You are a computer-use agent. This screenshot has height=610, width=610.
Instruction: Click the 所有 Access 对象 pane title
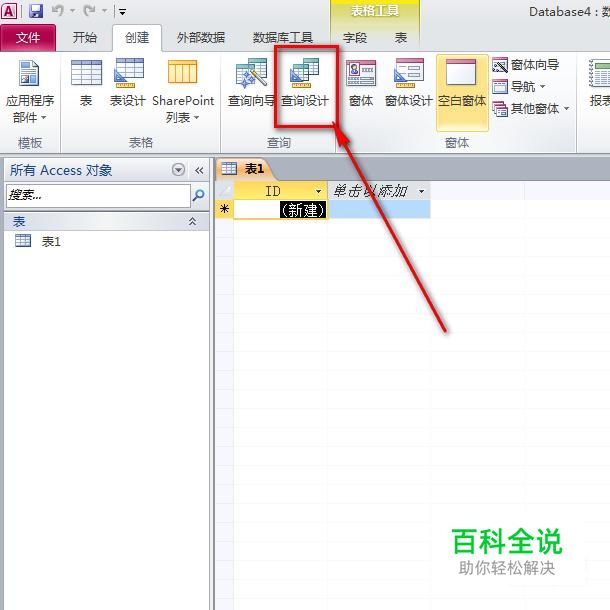click(x=61, y=170)
